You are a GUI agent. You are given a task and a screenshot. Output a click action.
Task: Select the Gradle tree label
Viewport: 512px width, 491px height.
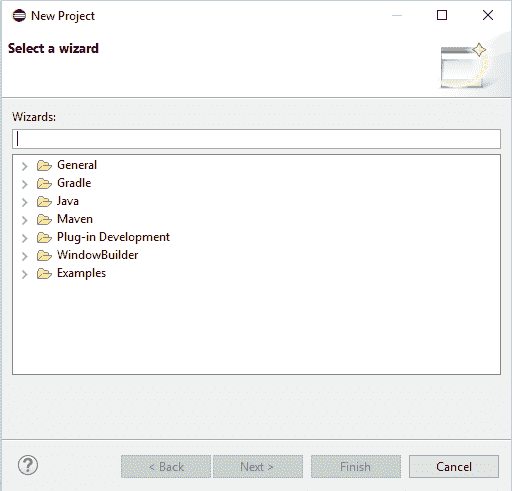pos(74,183)
